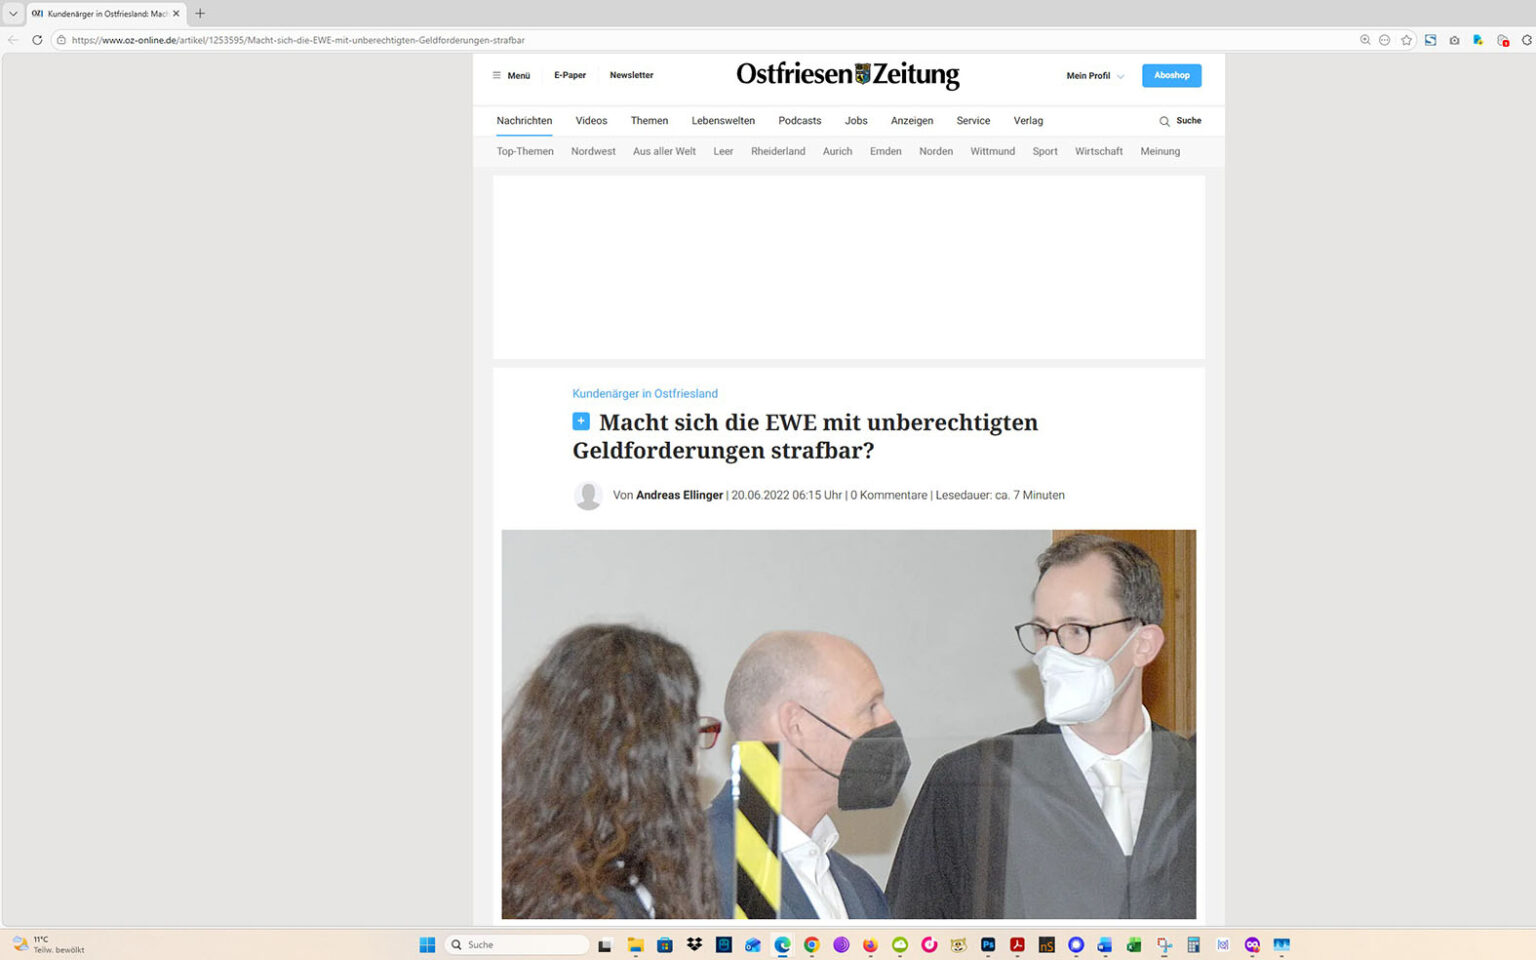Take a screenshot using the camera toolbar icon
This screenshot has height=960, width=1536.
(1454, 40)
